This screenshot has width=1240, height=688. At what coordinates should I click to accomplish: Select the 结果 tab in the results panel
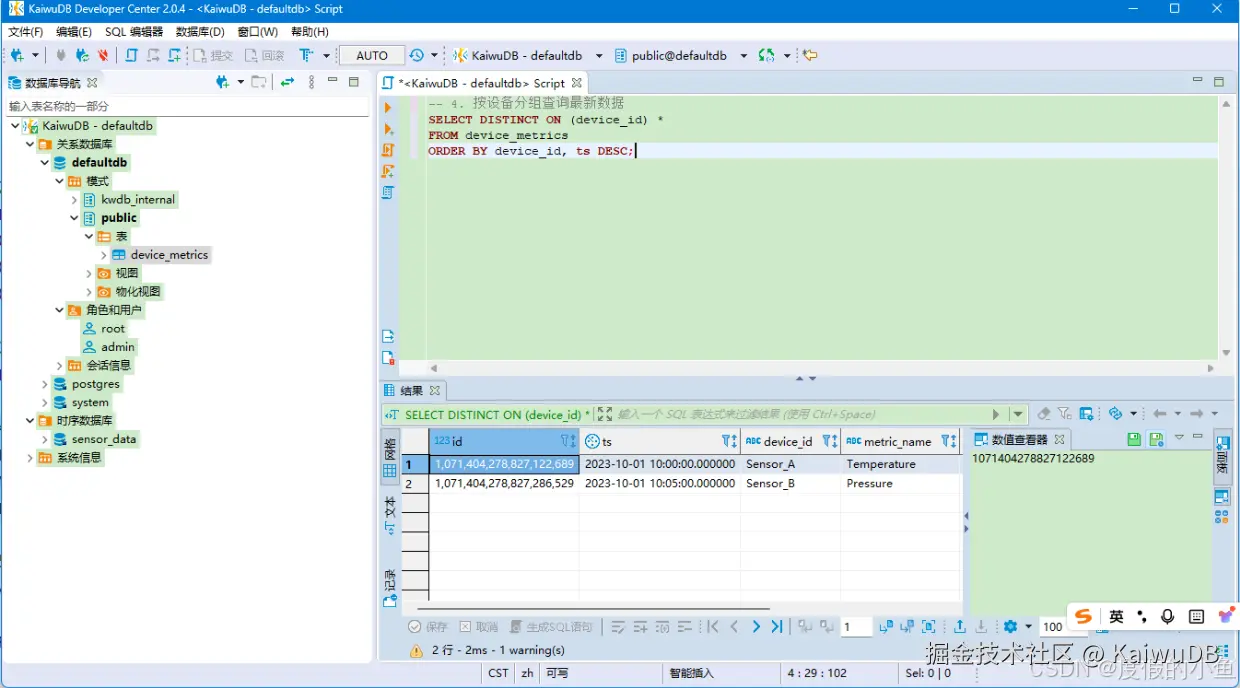tap(412, 391)
